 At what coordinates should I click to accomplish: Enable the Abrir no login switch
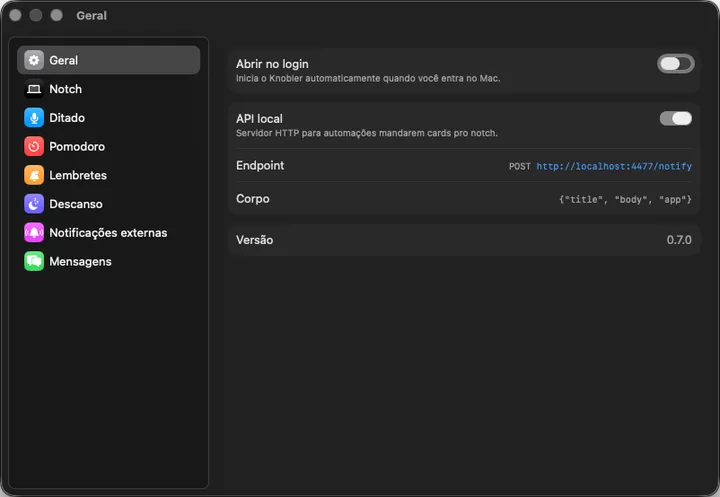tap(675, 64)
